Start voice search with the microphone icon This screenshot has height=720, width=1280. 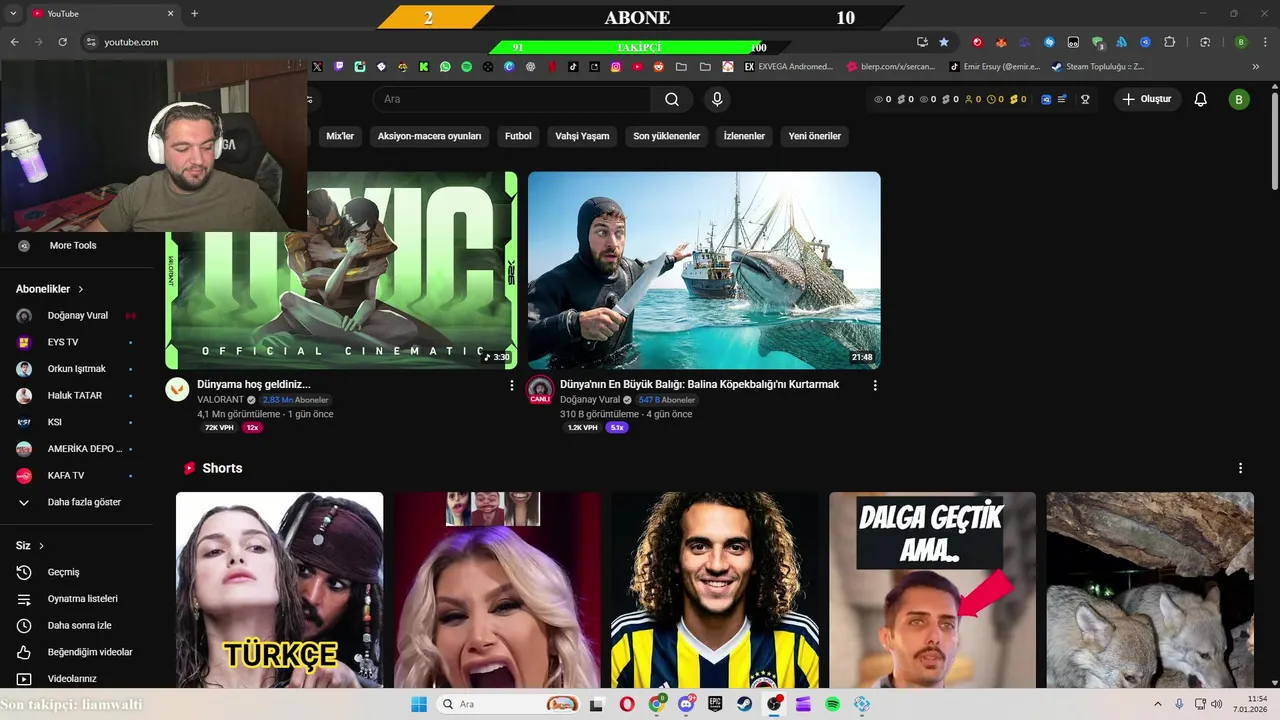tap(716, 99)
